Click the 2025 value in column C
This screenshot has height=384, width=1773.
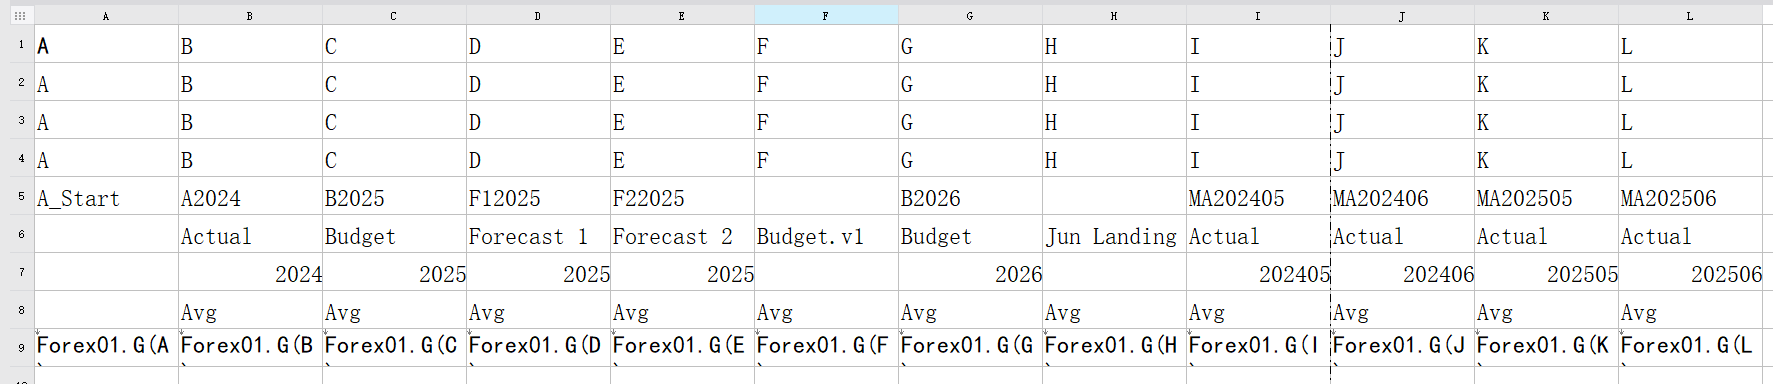point(394,273)
